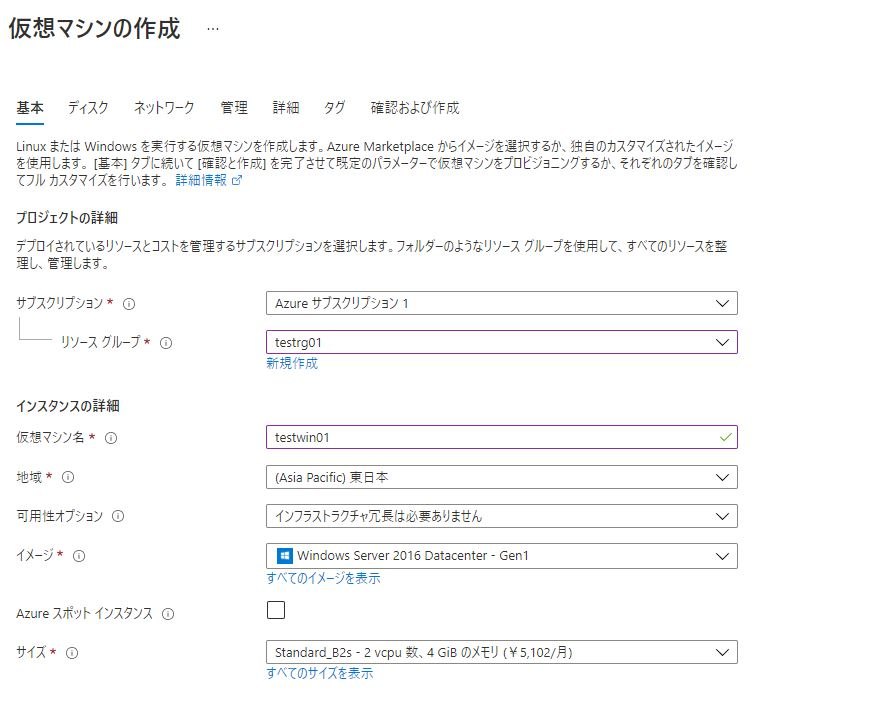Screen dimensions: 888x702
Task: Click the インスタンスの詳細 heading
Action: coord(68,406)
